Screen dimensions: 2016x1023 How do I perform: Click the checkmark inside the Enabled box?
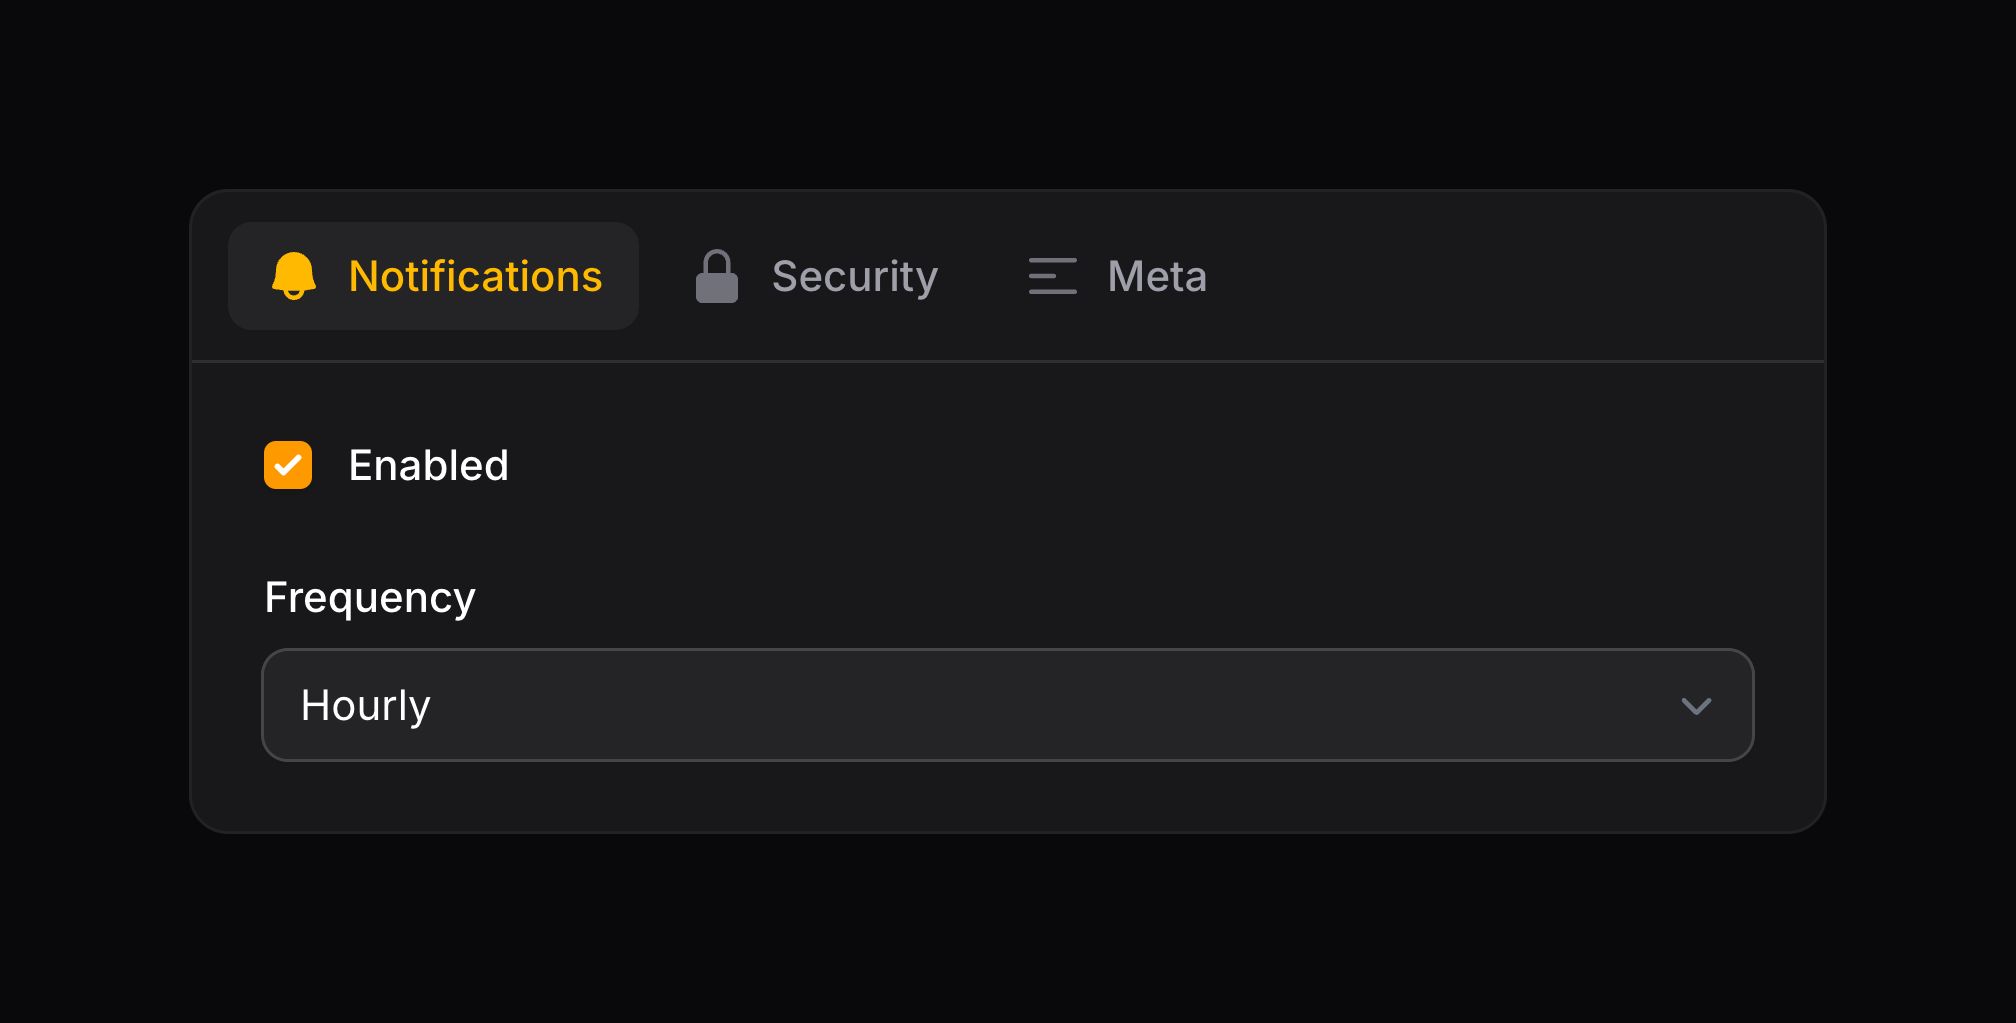click(287, 464)
